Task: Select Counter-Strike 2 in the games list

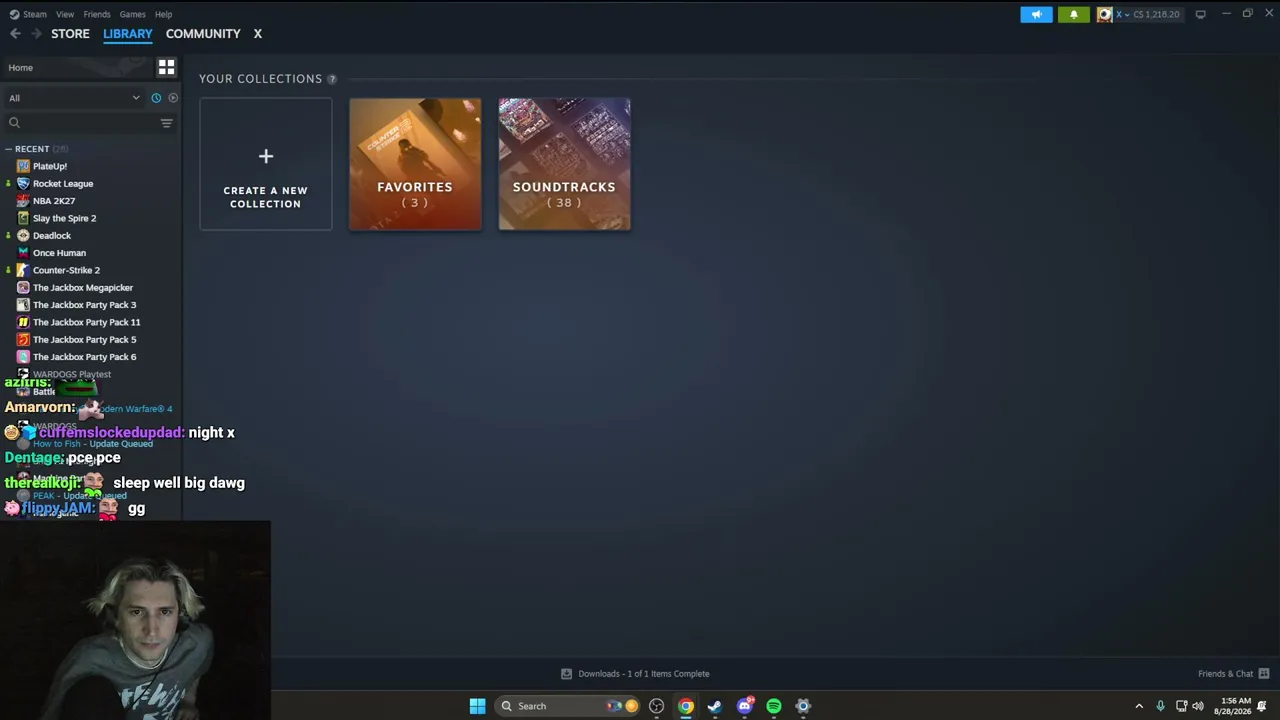Action: (x=66, y=270)
